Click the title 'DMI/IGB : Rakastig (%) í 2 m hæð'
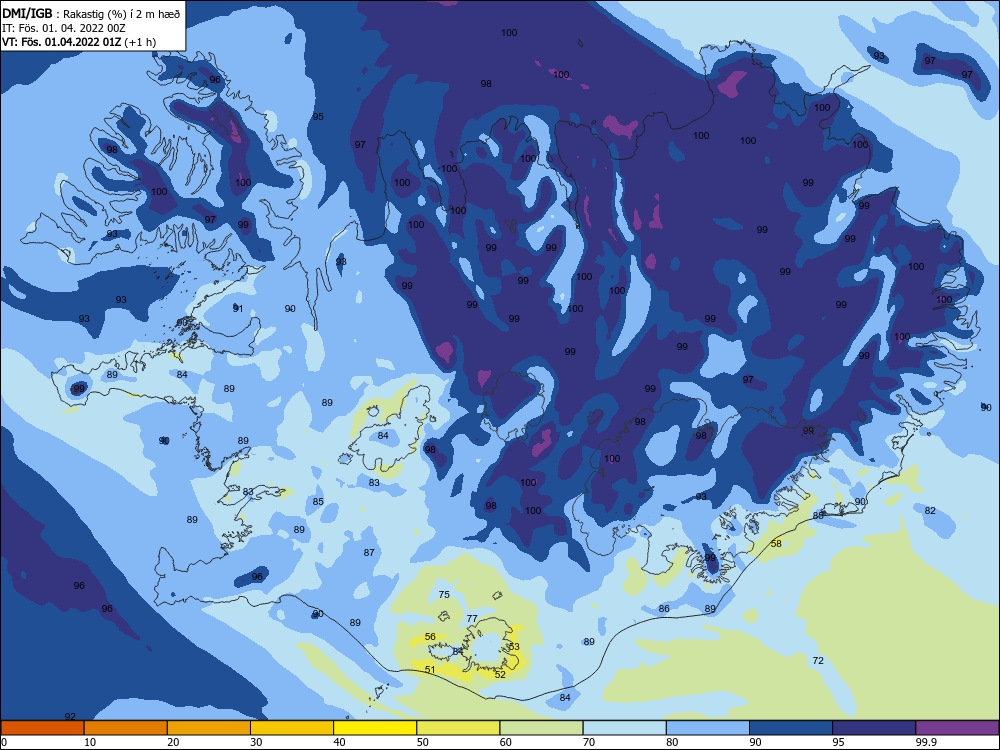 pos(91,14)
